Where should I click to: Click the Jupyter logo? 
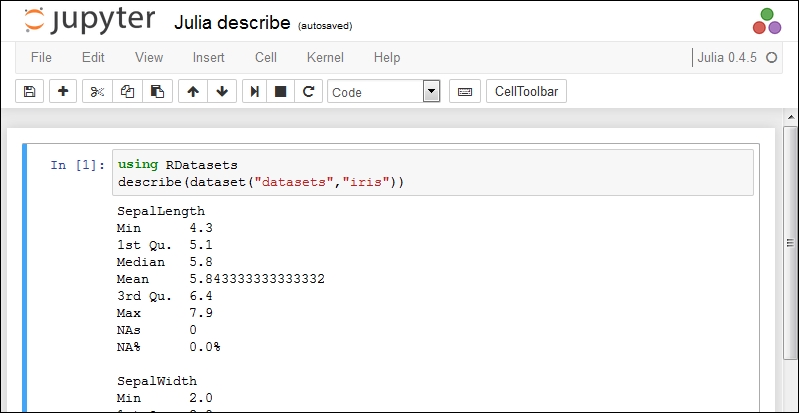pyautogui.click(x=89, y=20)
